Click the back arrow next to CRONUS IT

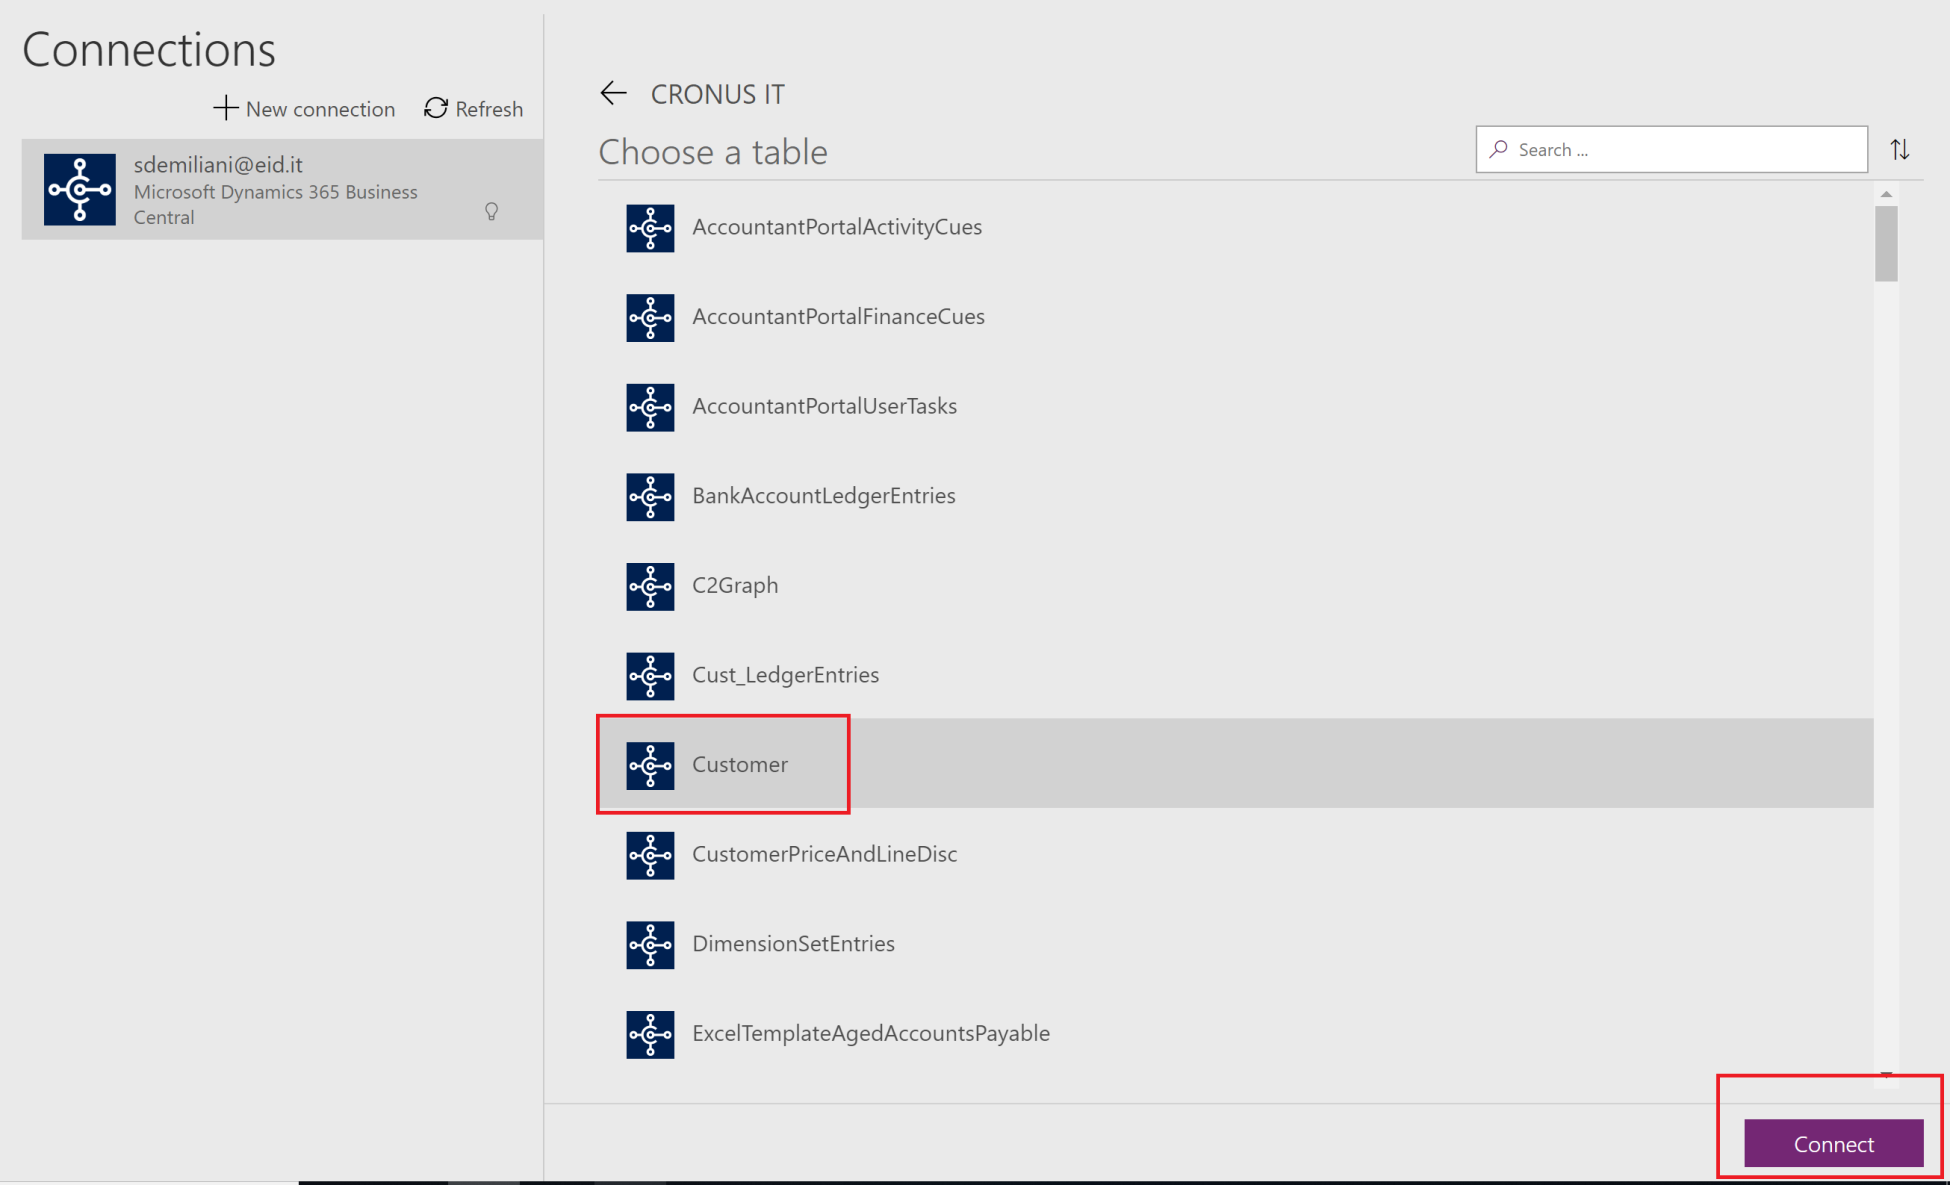point(613,93)
